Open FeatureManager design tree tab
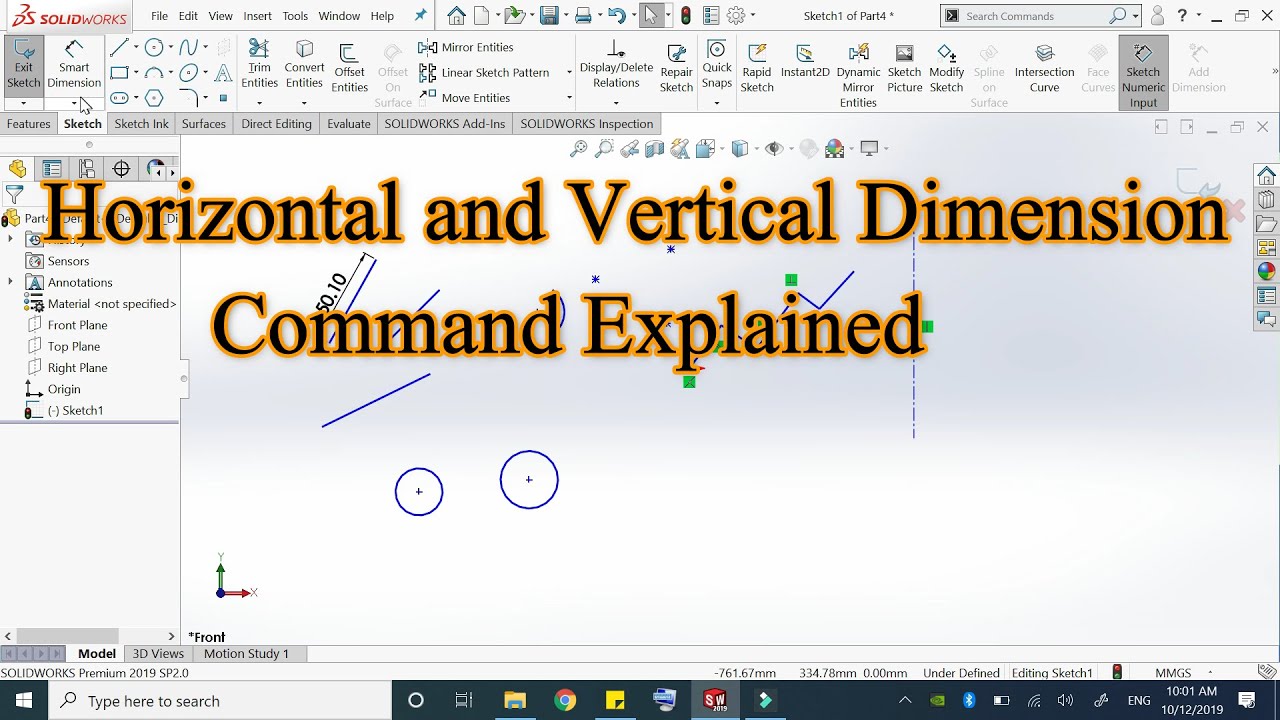 pyautogui.click(x=17, y=169)
